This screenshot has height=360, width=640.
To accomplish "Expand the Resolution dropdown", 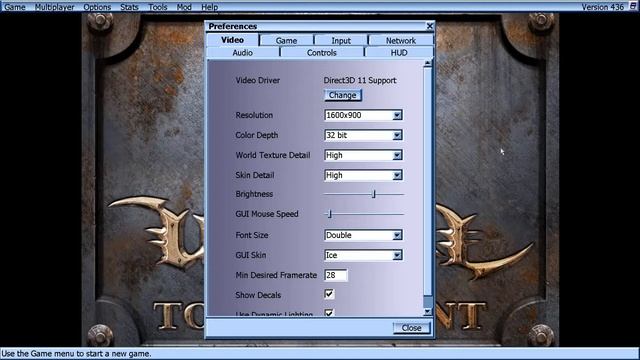I will (397, 115).
